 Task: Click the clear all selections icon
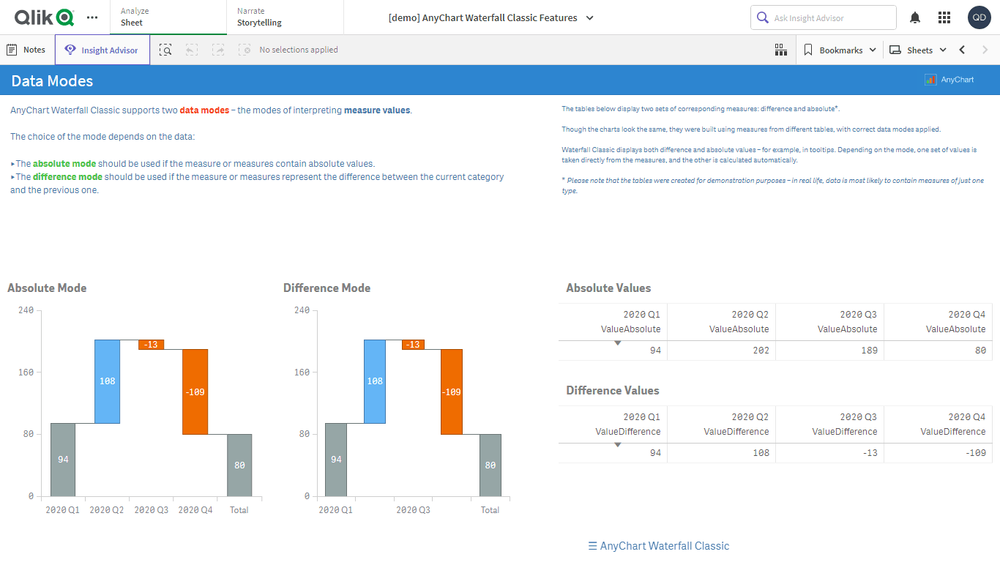tap(243, 50)
